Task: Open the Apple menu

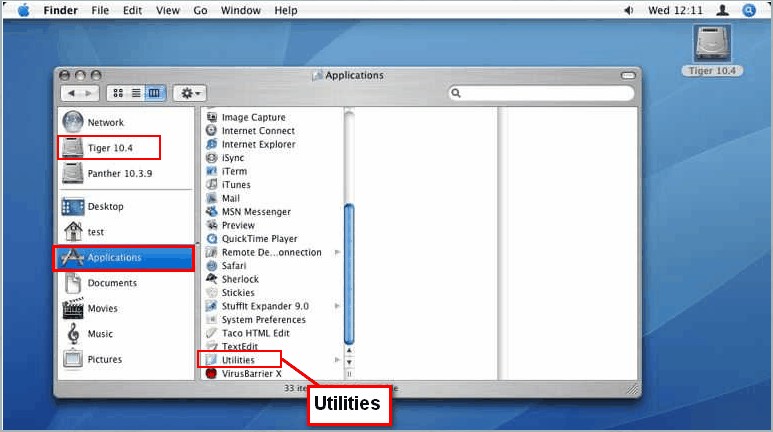Action: (23, 10)
